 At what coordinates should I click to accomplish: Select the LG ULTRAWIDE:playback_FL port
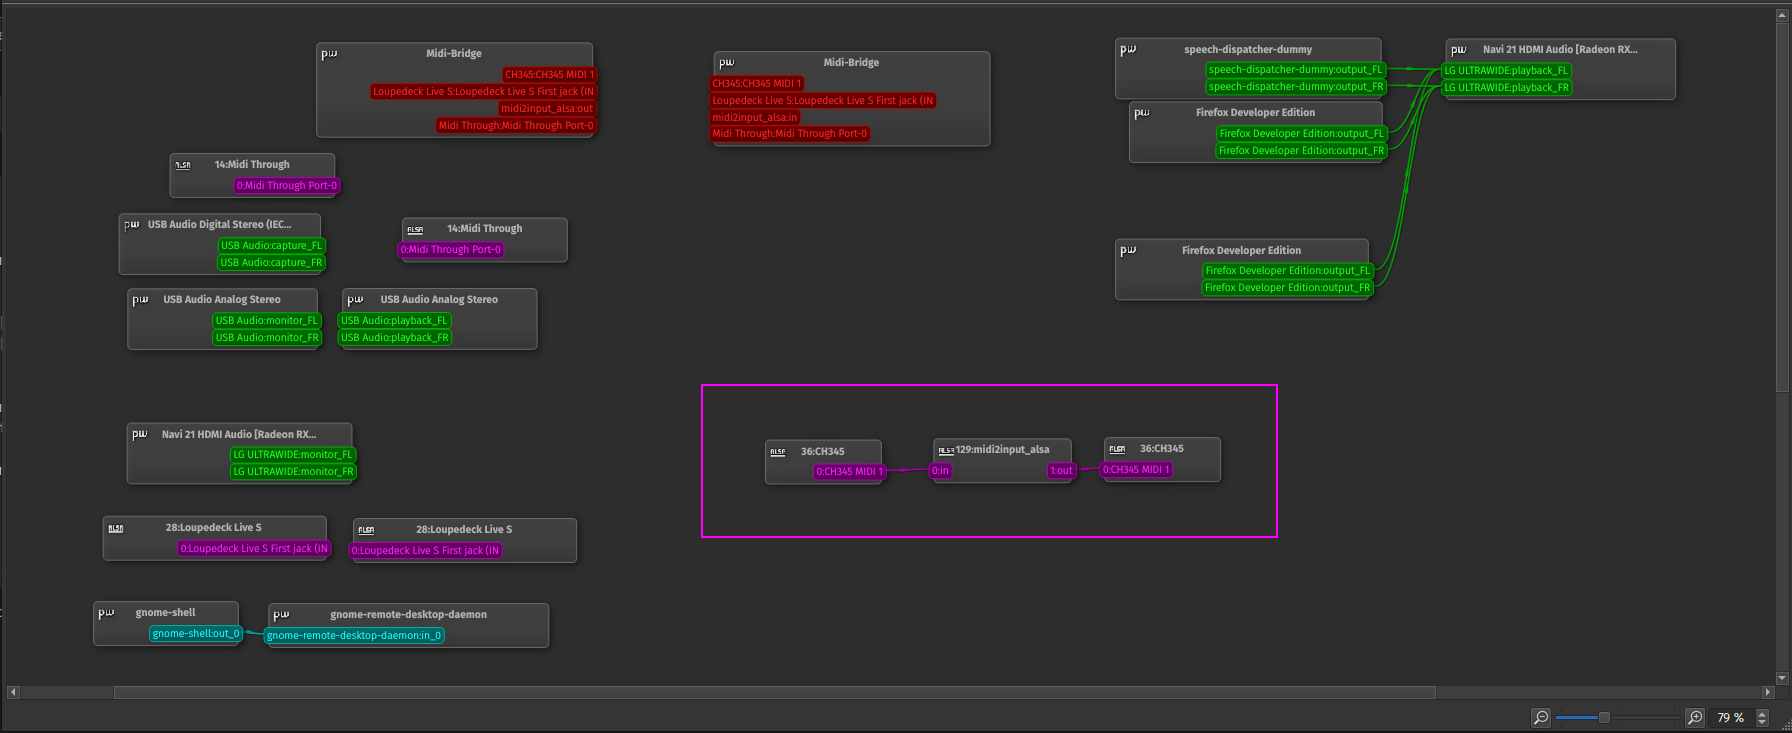[1506, 70]
